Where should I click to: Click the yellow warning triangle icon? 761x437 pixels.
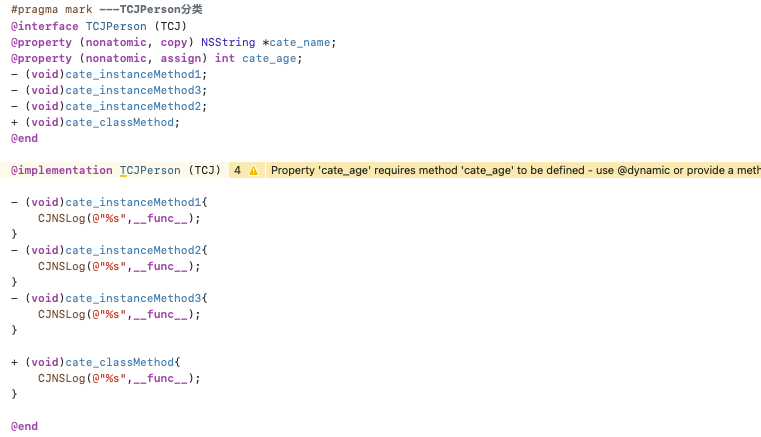tap(253, 170)
